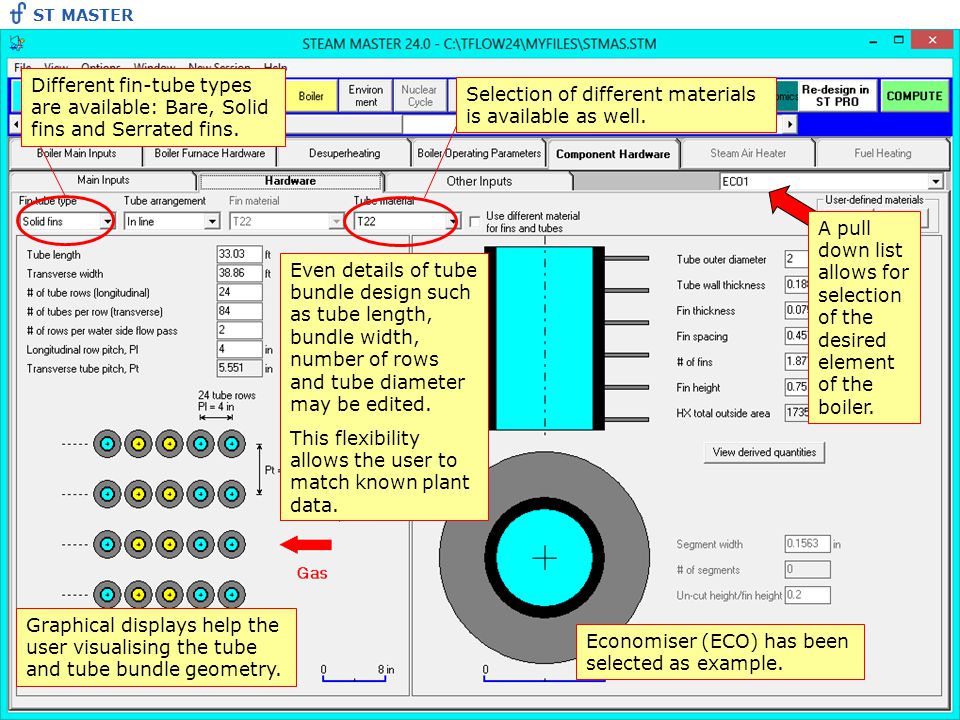Screen dimensions: 960x720
Task: Click the toolbar right scroll arrow
Action: 790,124
